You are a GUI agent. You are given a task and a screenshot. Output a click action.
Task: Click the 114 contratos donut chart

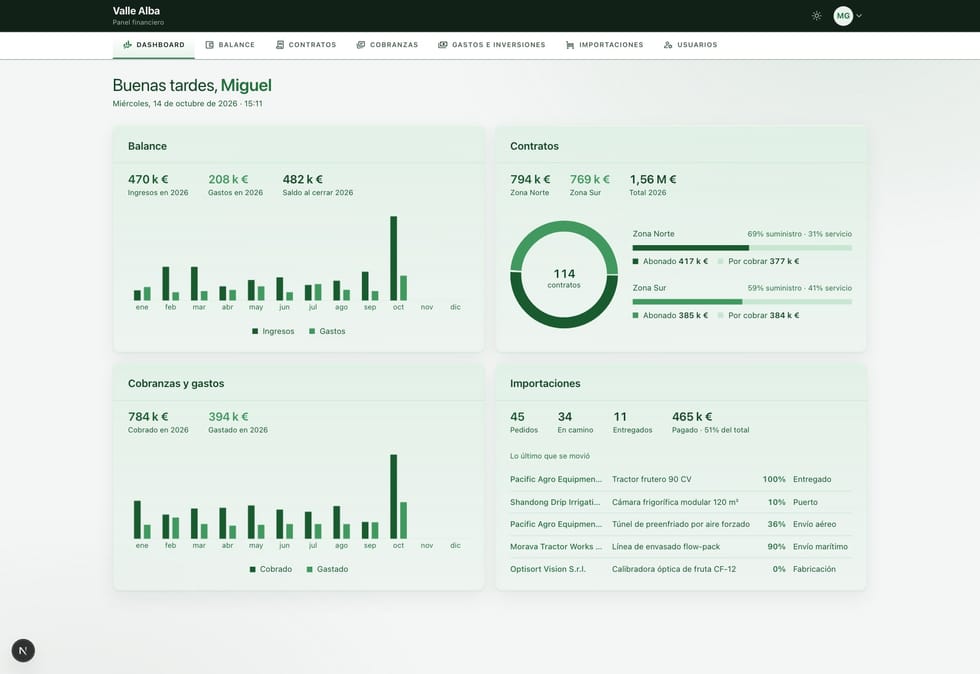[x=564, y=274]
